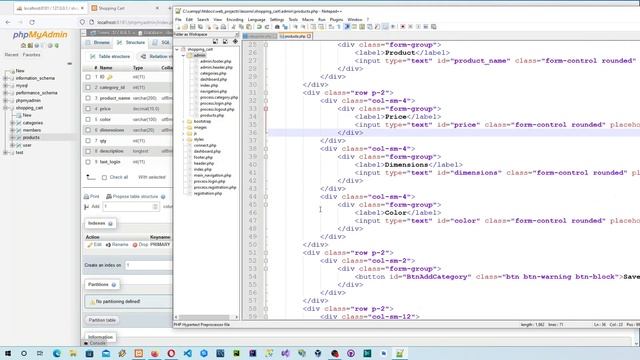Expand the test database node
Viewport: 640px width, 360px height.
pyautogui.click(x=6, y=153)
